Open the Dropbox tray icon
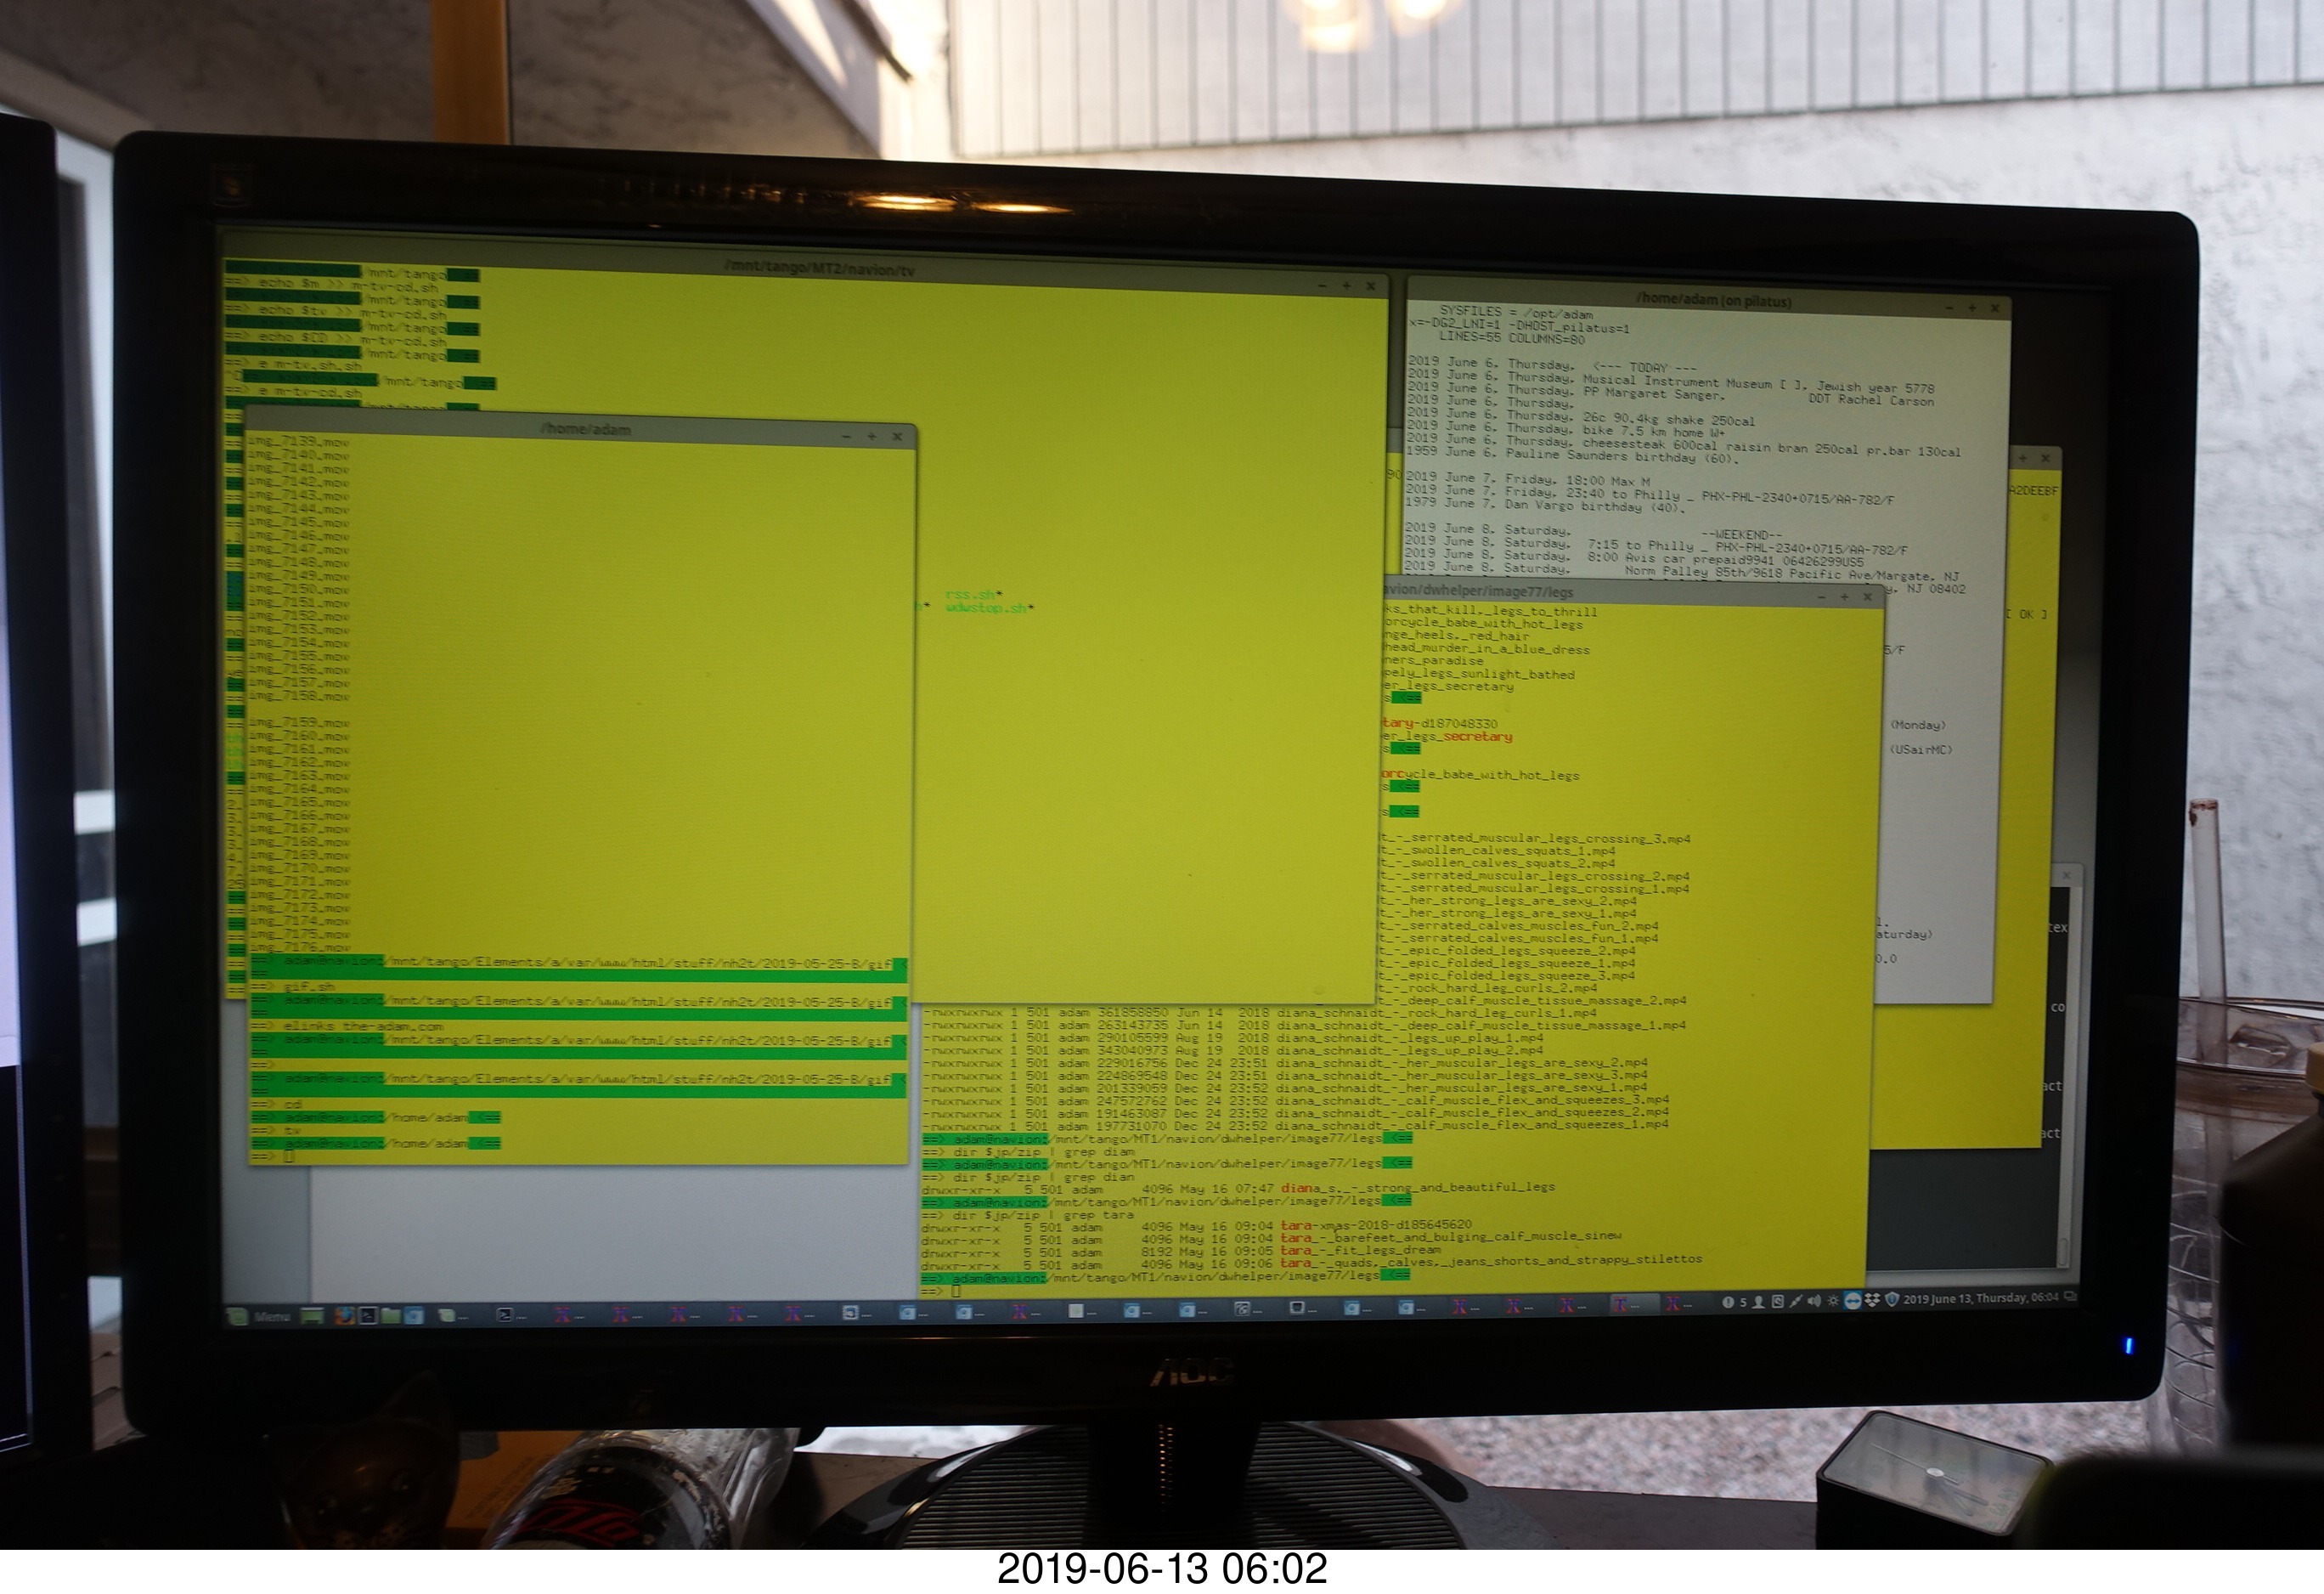 coord(1872,1300)
